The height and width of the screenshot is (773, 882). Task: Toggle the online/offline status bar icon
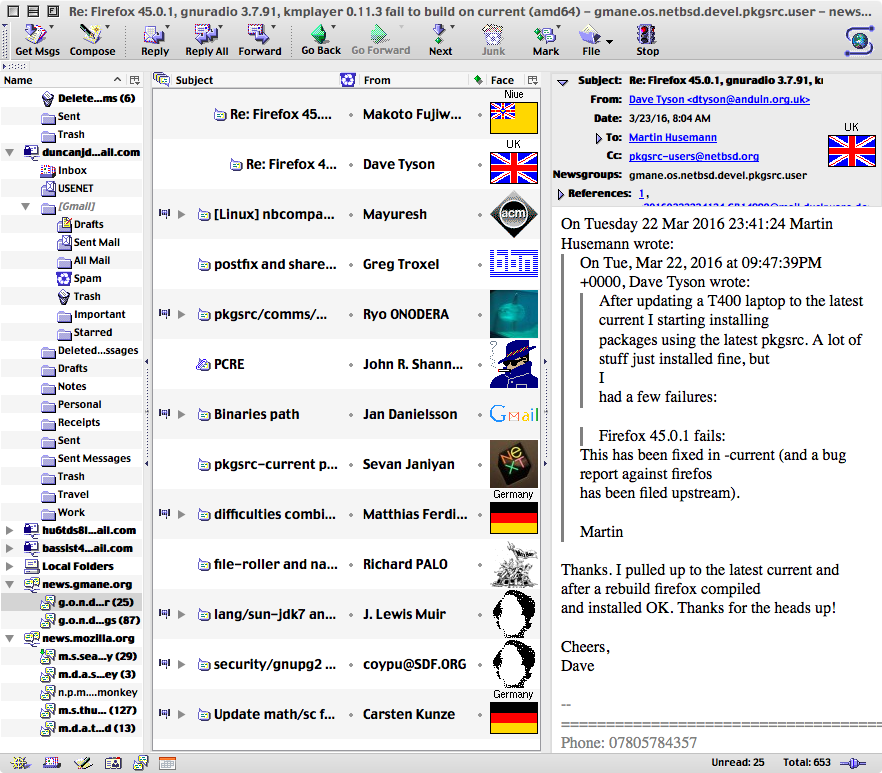(853, 763)
